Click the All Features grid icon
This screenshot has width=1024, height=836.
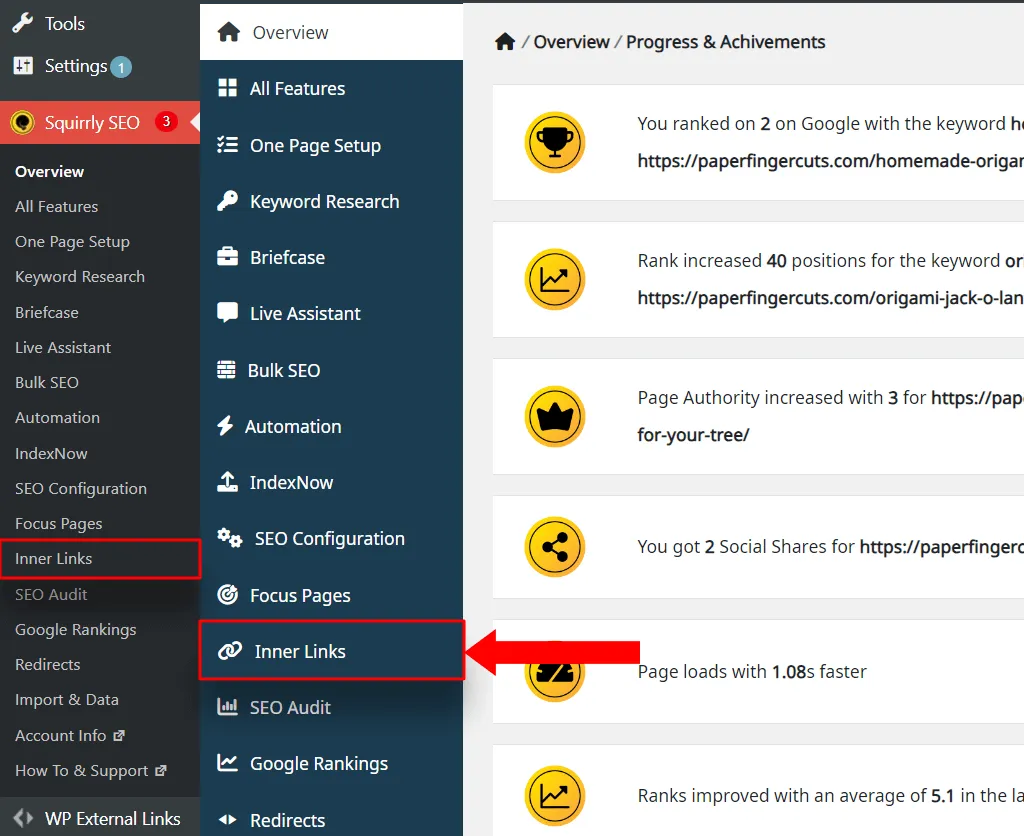click(x=227, y=88)
